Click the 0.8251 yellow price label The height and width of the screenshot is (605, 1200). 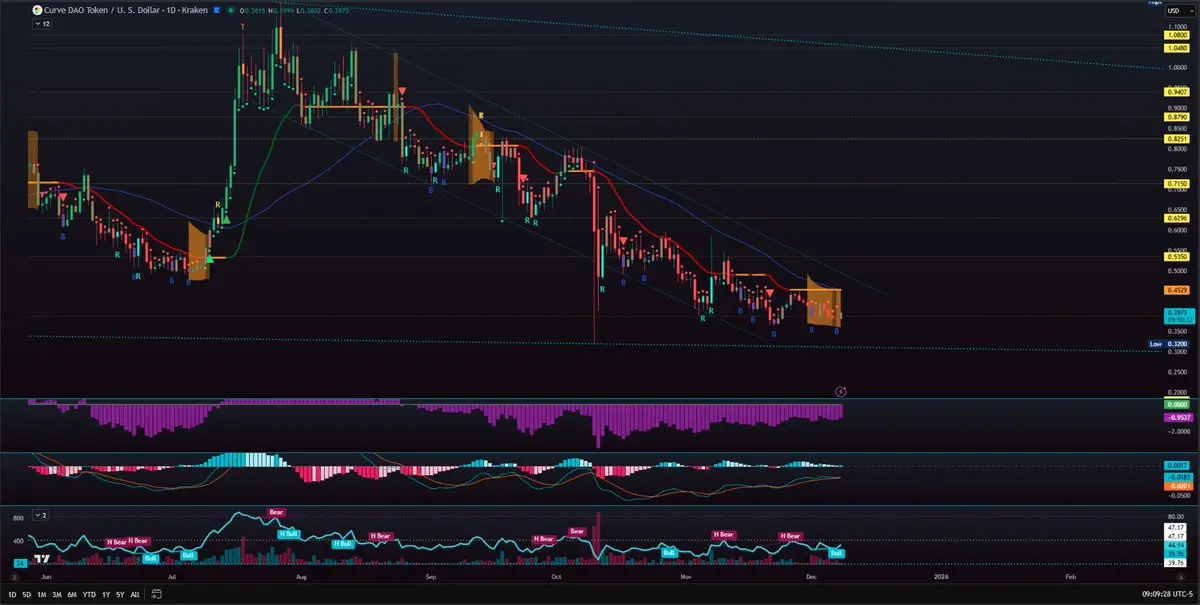(1176, 139)
